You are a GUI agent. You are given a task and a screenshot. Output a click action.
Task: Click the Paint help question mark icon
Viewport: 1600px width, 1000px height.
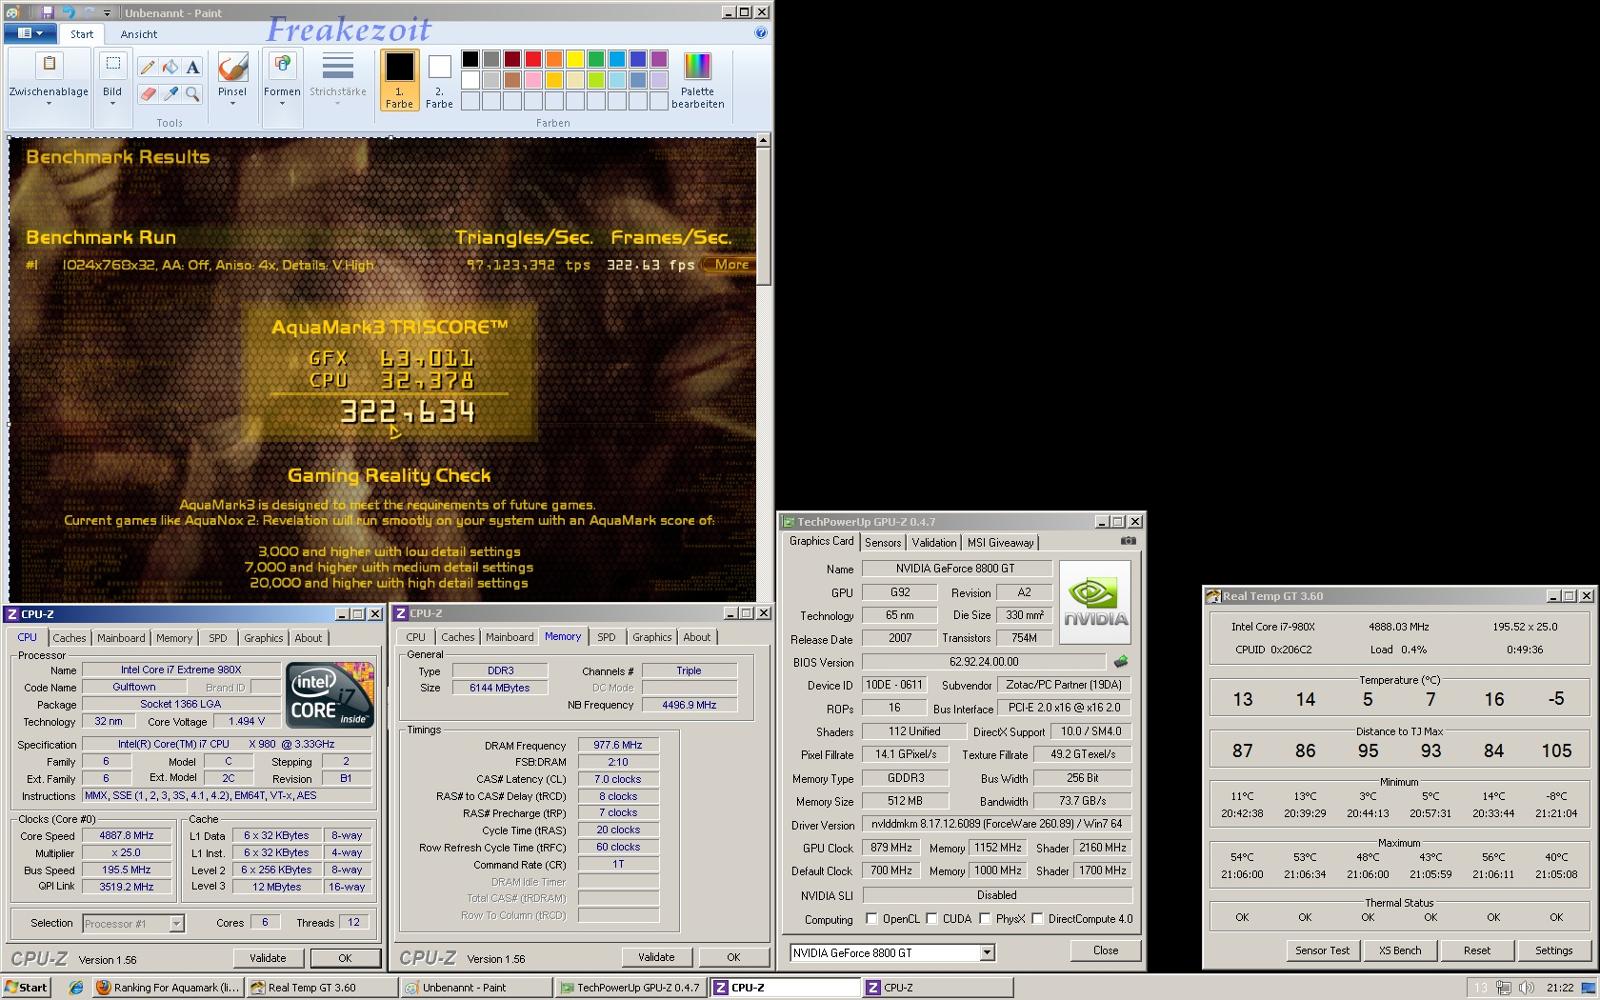click(760, 33)
